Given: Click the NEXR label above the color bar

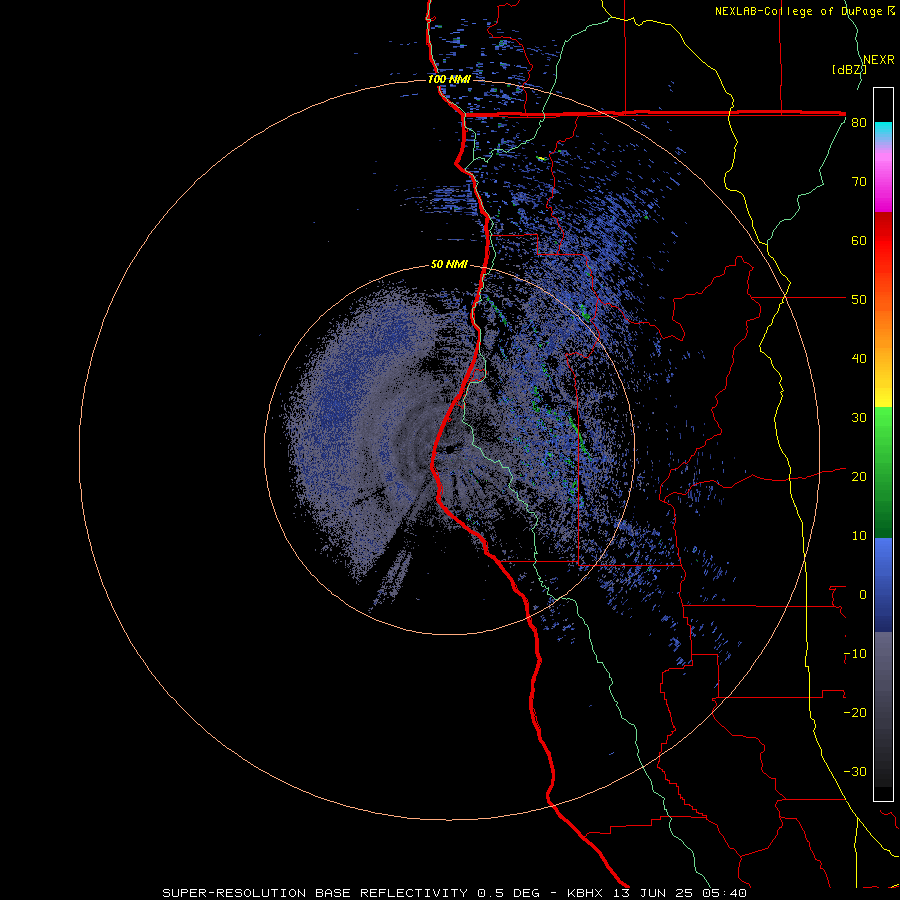Looking at the screenshot, I should coord(879,60).
